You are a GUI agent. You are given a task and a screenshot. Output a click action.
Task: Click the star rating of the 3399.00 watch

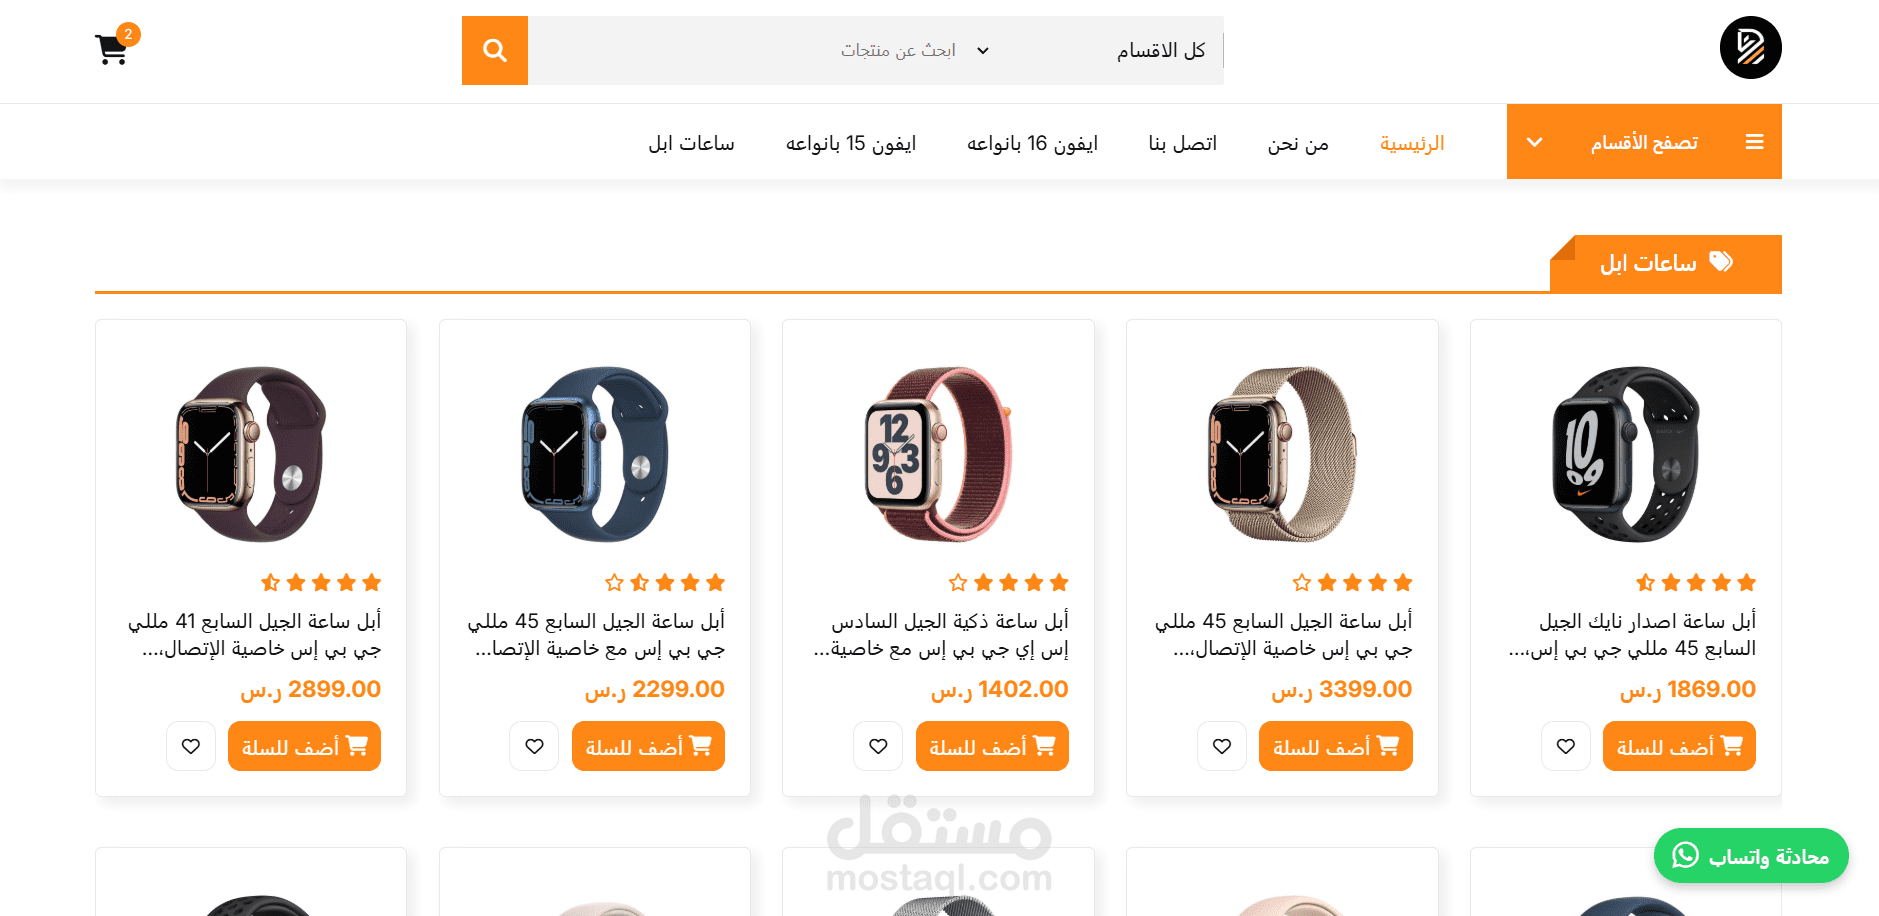1352,582
